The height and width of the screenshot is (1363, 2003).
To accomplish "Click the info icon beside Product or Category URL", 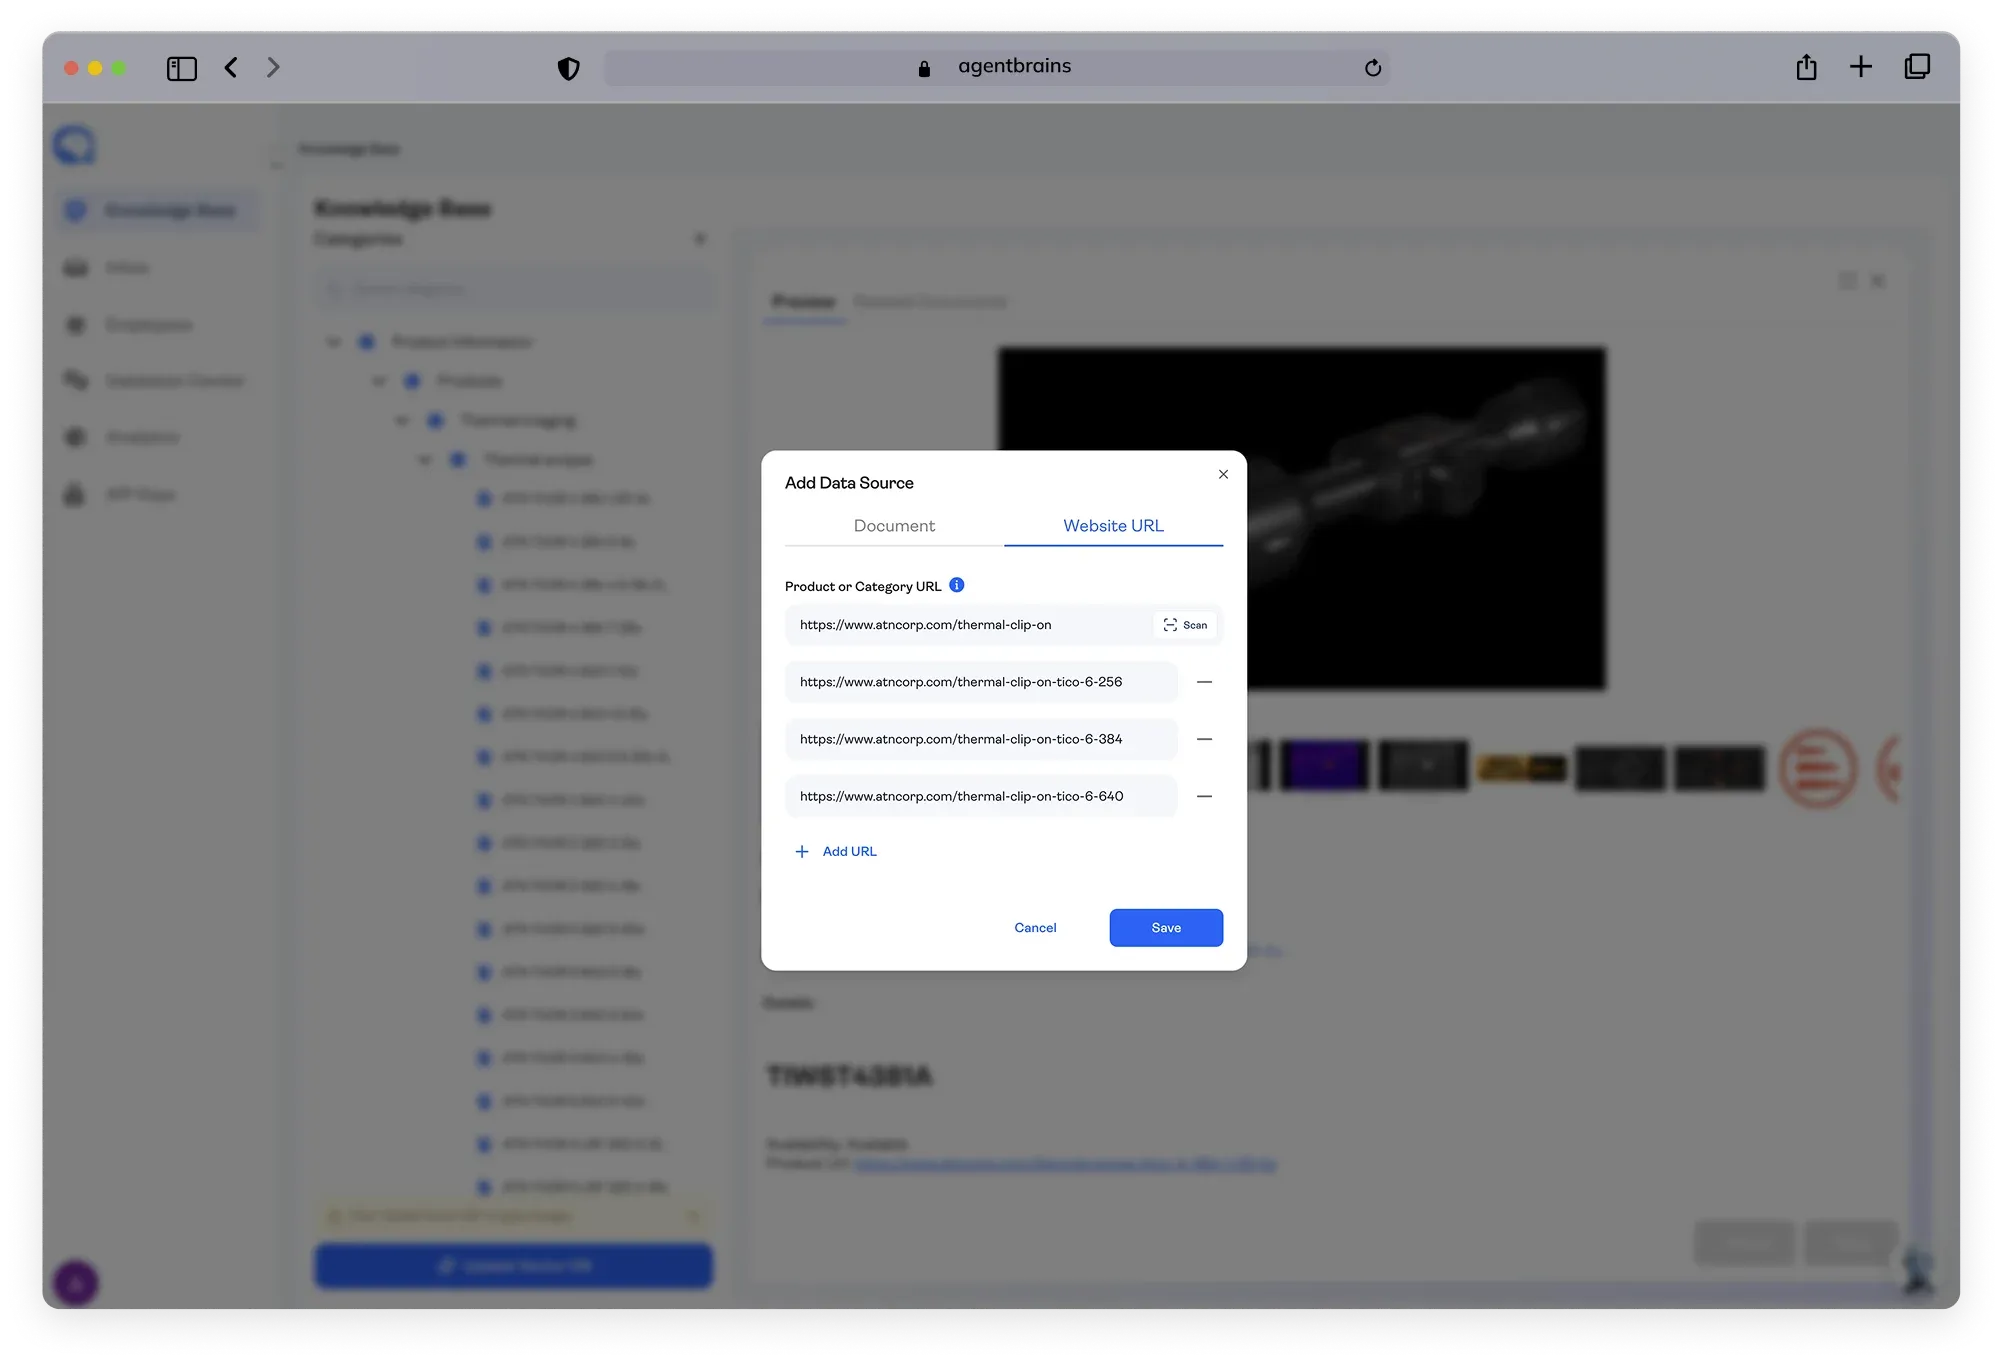I will point(956,585).
